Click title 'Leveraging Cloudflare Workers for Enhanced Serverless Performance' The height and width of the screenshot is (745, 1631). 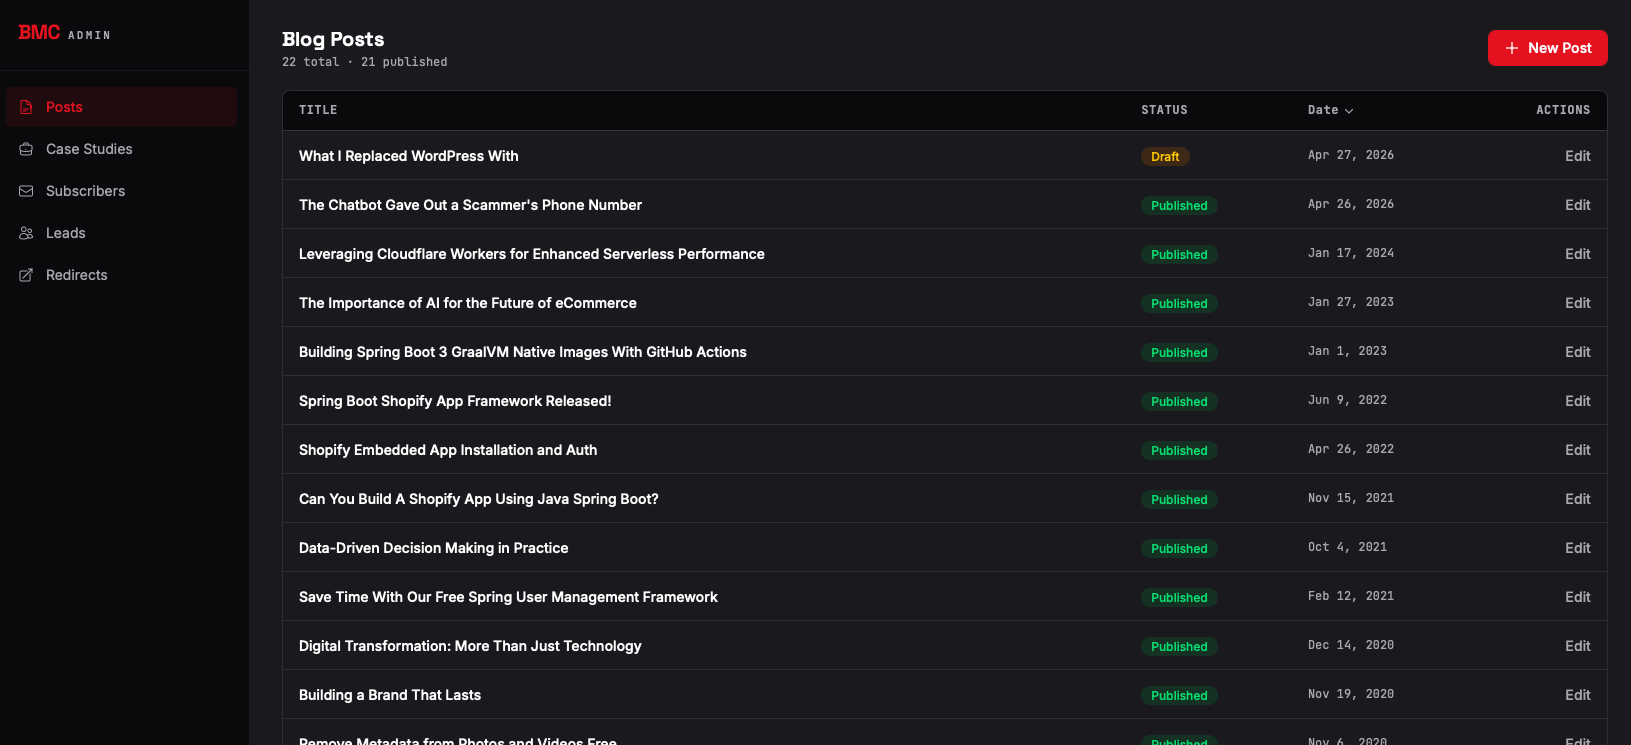(531, 254)
